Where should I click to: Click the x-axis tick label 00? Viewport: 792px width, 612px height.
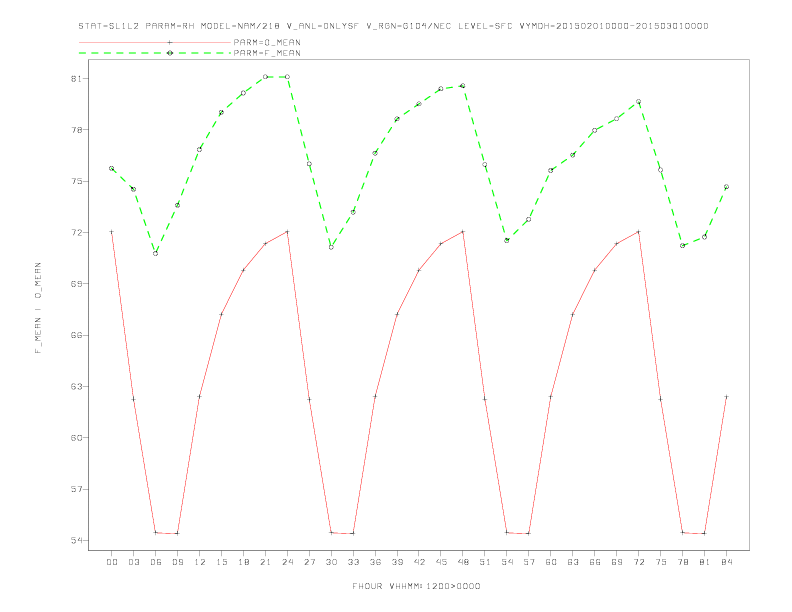[x=112, y=562]
